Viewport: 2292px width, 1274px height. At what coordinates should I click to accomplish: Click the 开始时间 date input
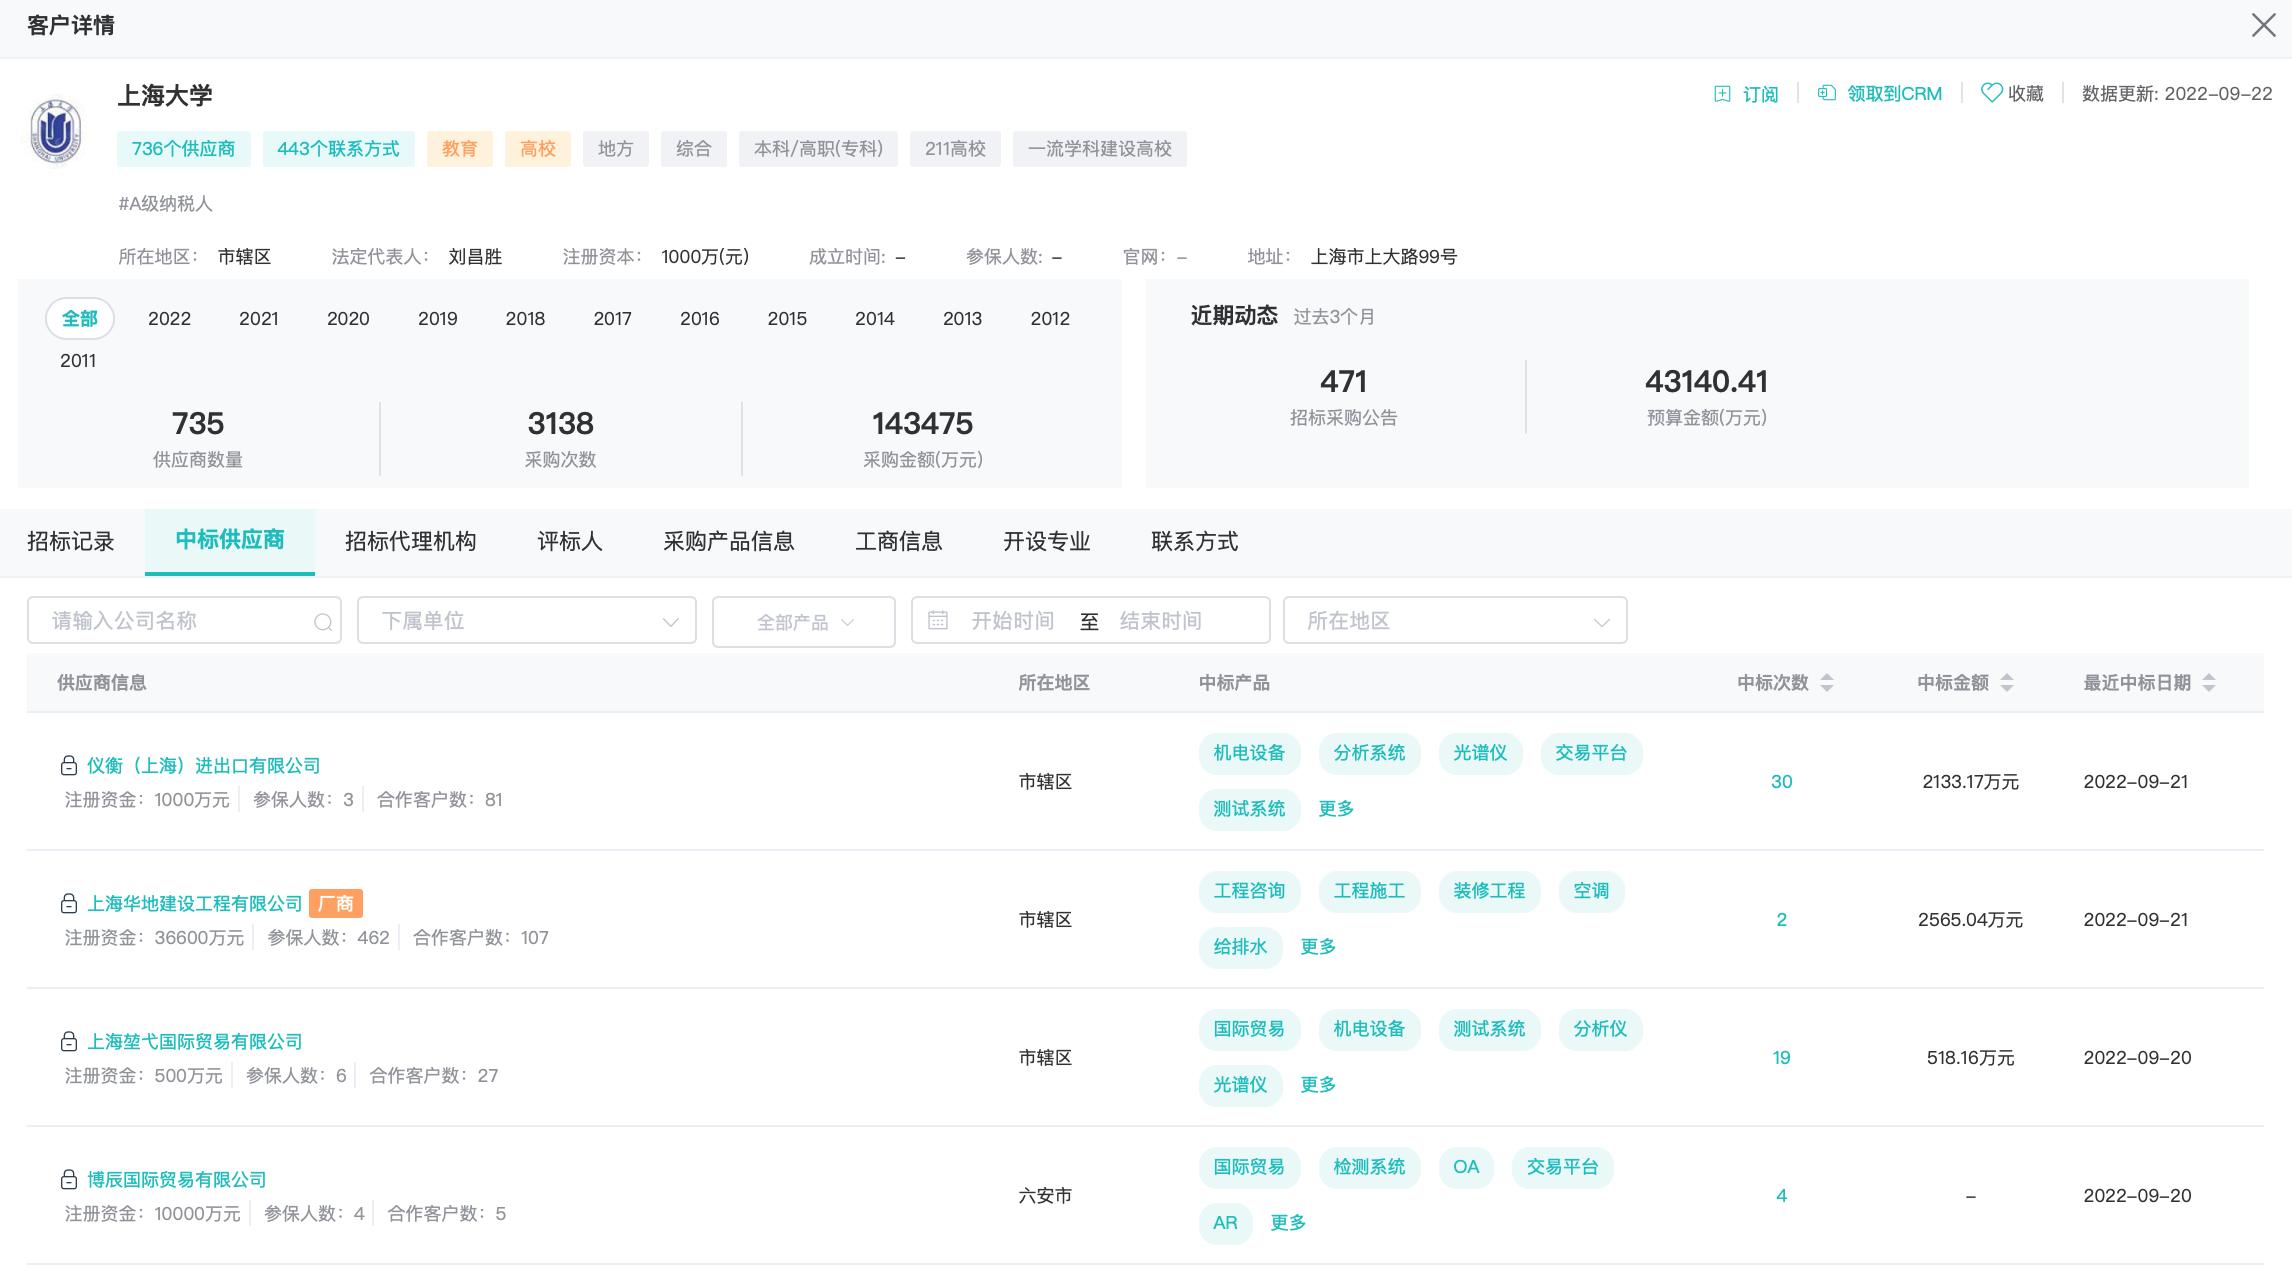pyautogui.click(x=1013, y=621)
